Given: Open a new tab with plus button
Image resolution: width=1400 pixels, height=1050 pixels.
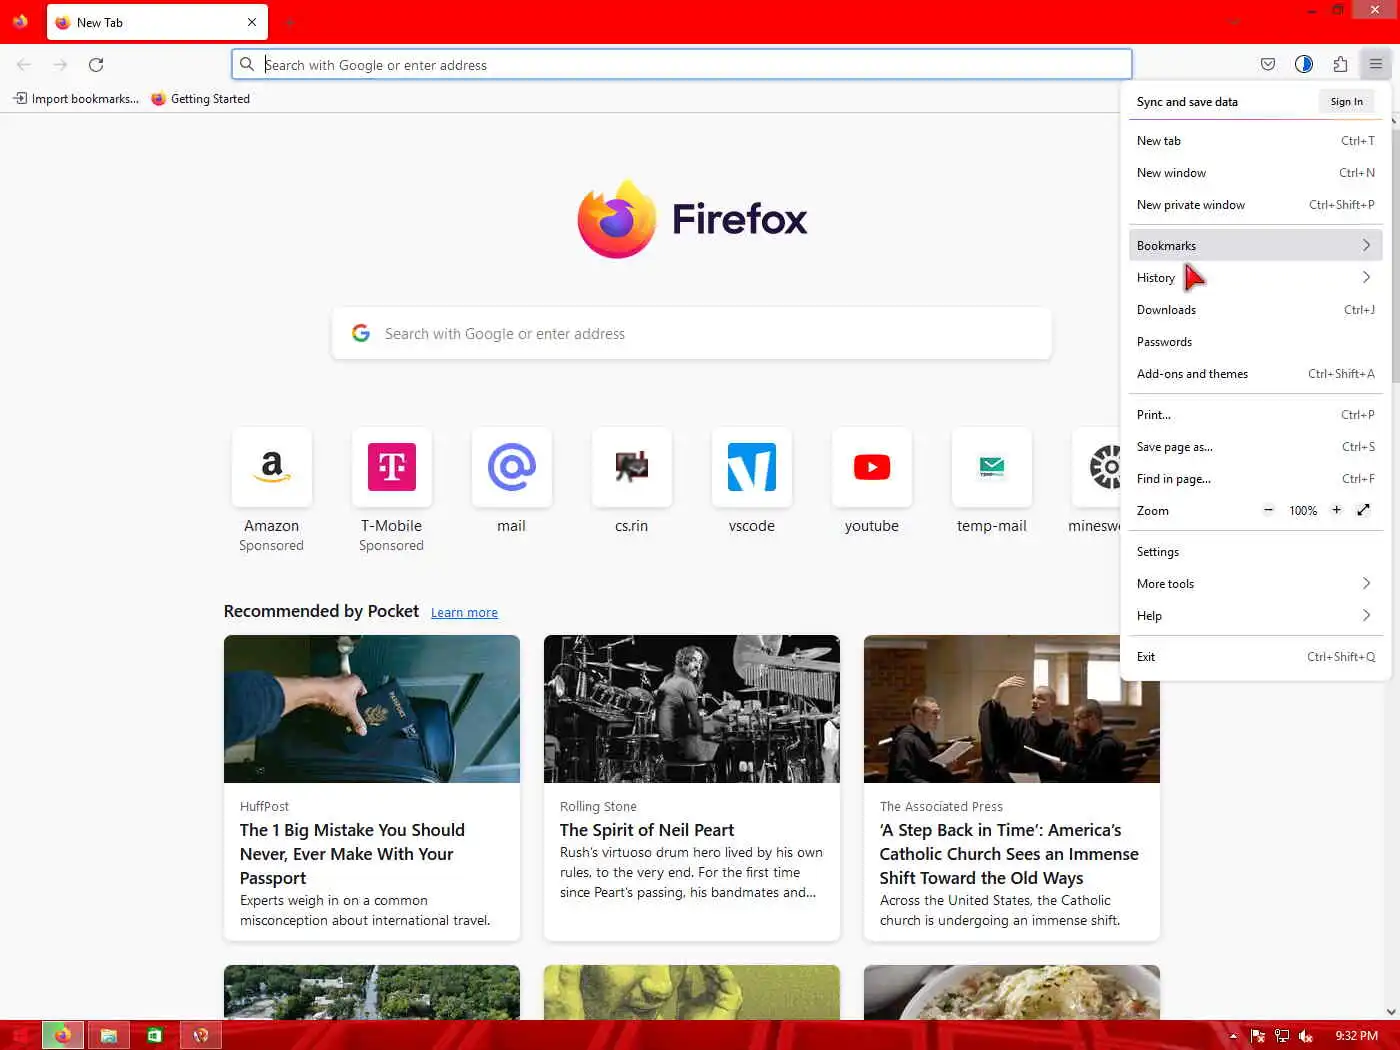Looking at the screenshot, I should click(289, 22).
